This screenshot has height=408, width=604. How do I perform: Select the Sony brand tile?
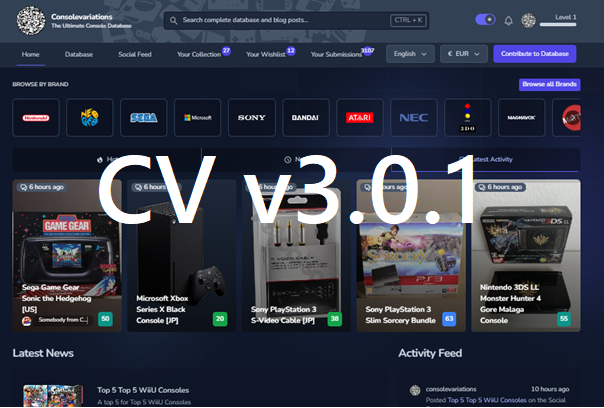coord(252,118)
